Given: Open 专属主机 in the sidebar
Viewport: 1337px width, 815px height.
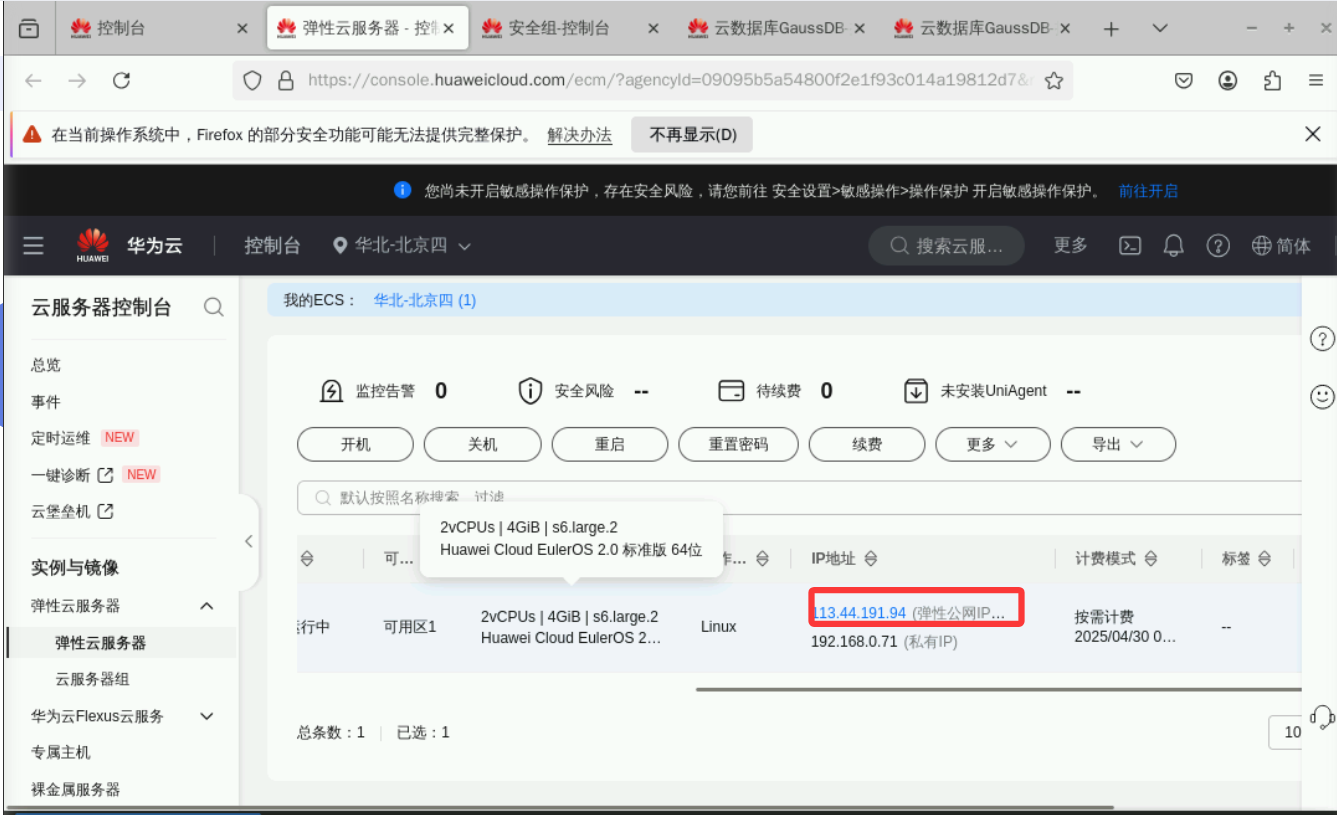Looking at the screenshot, I should (x=61, y=752).
